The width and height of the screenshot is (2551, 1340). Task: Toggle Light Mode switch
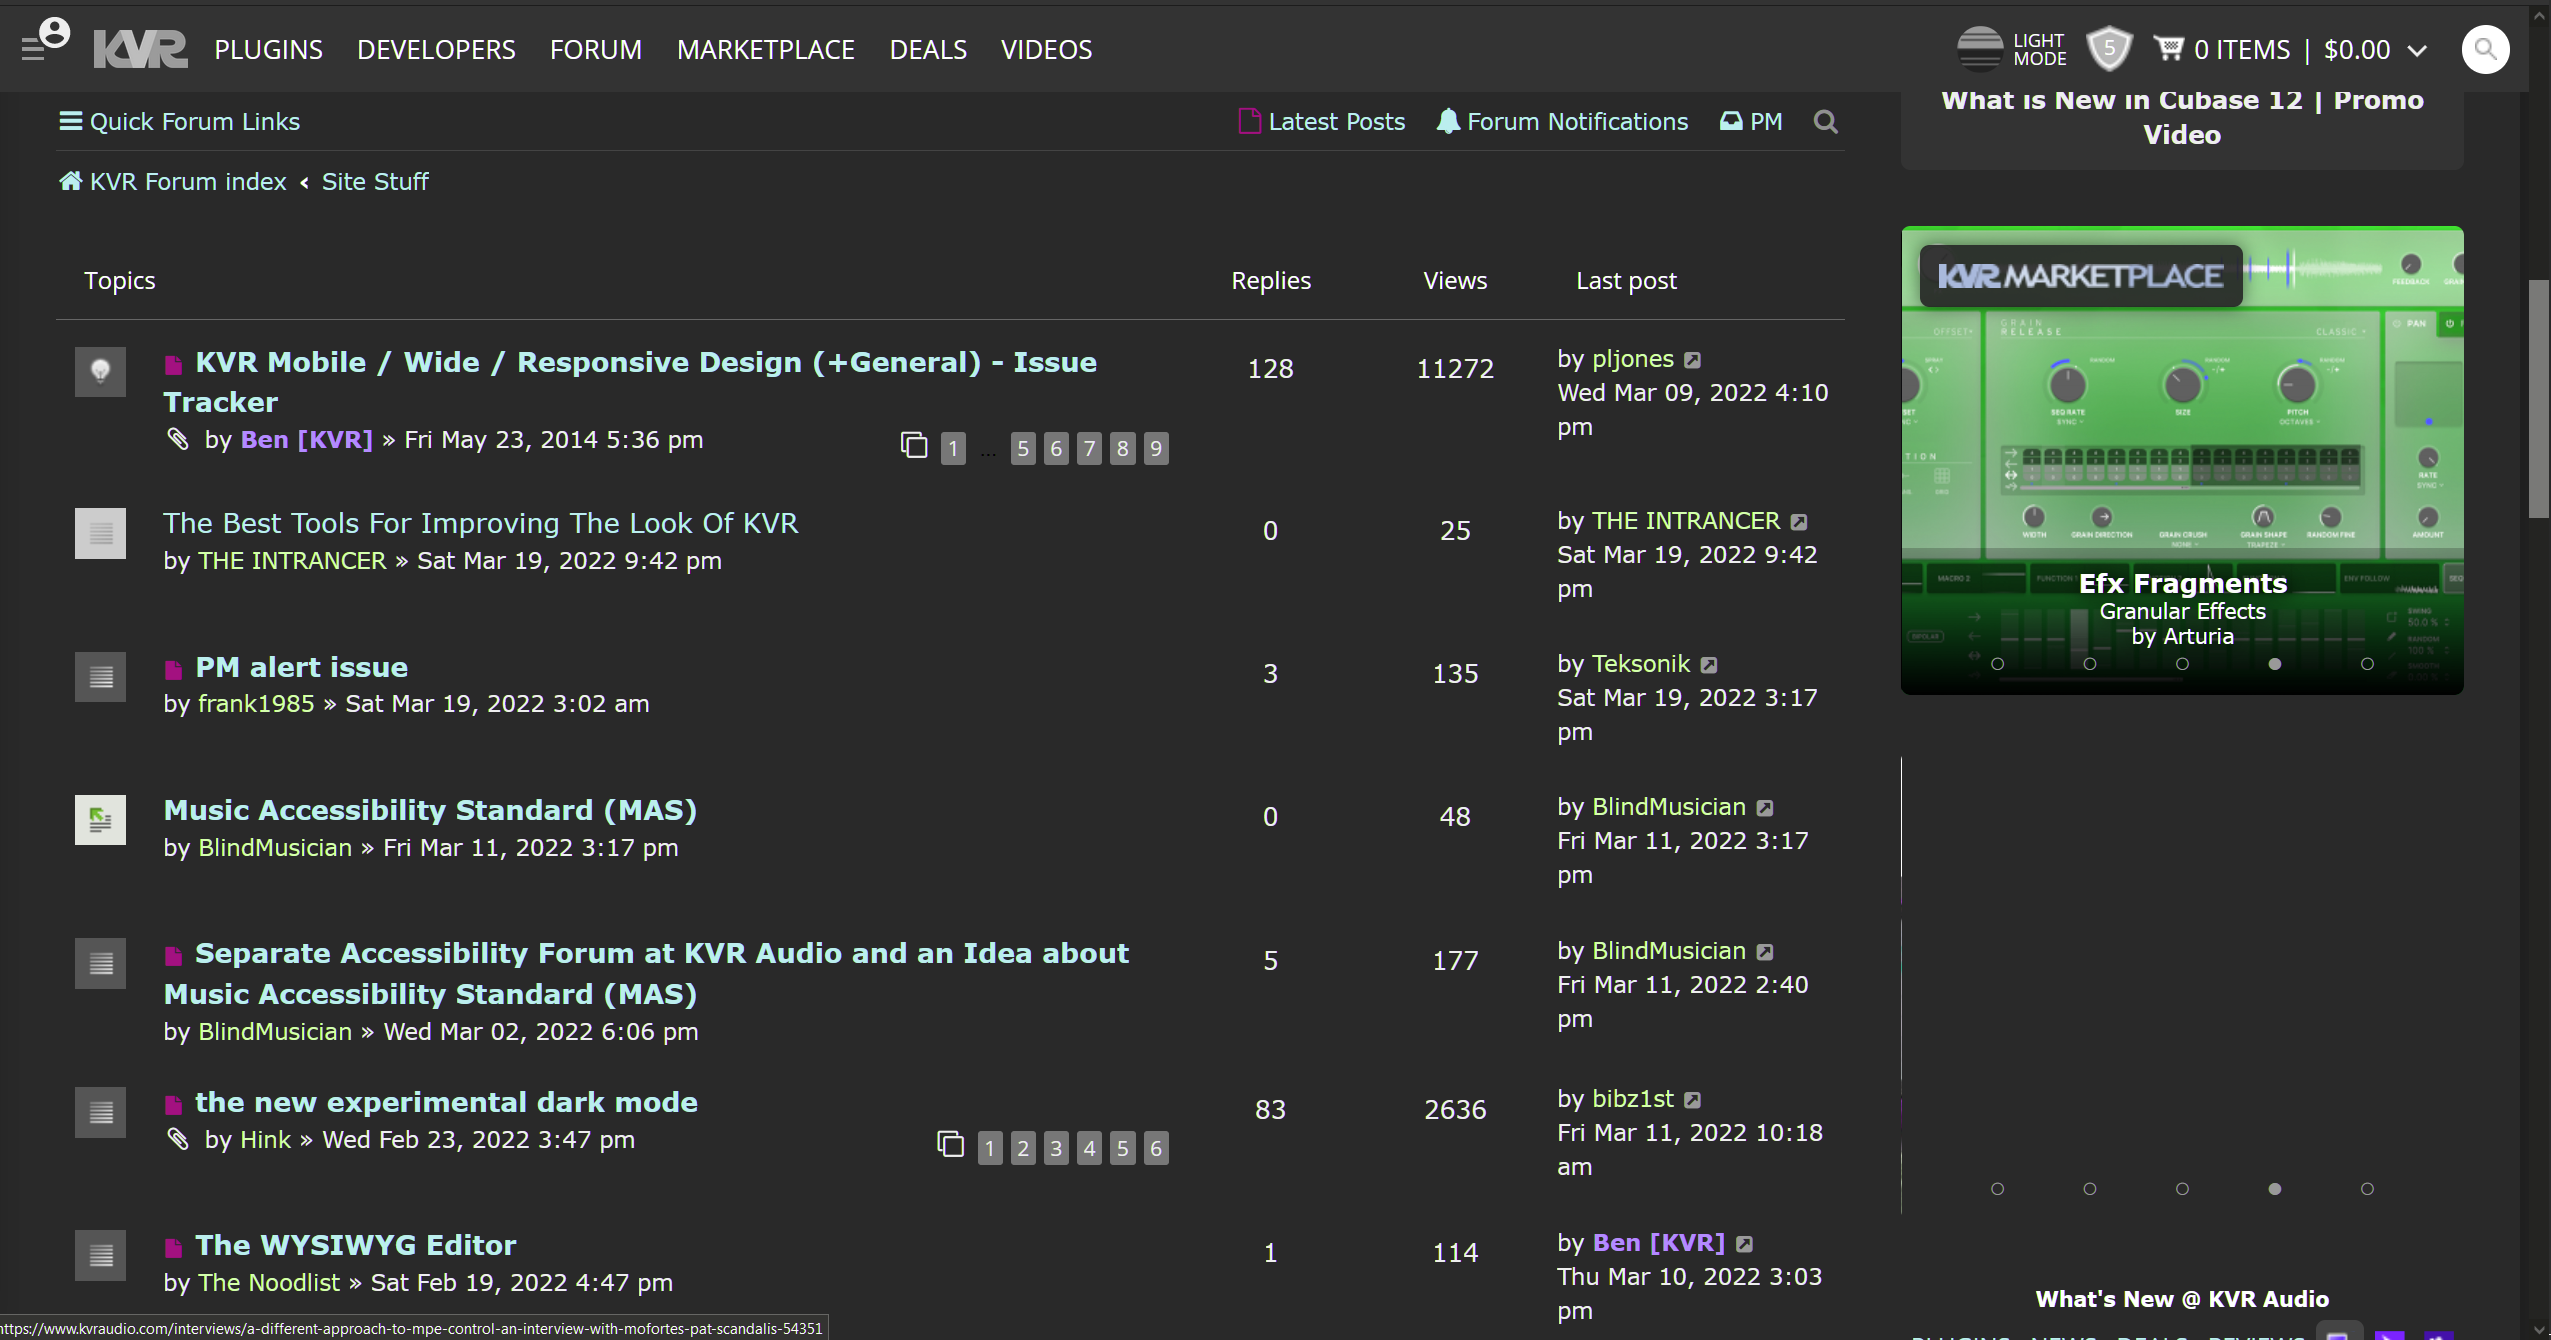point(2011,49)
